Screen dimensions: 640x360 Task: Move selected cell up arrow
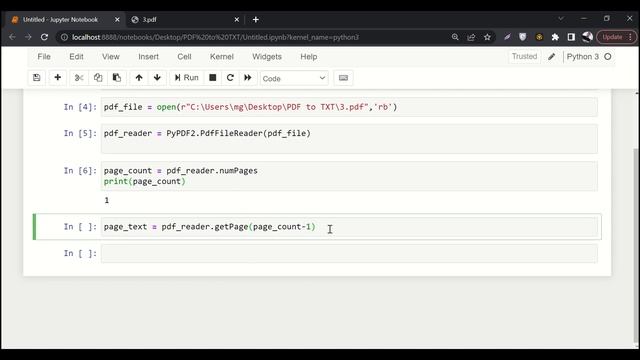tap(139, 78)
